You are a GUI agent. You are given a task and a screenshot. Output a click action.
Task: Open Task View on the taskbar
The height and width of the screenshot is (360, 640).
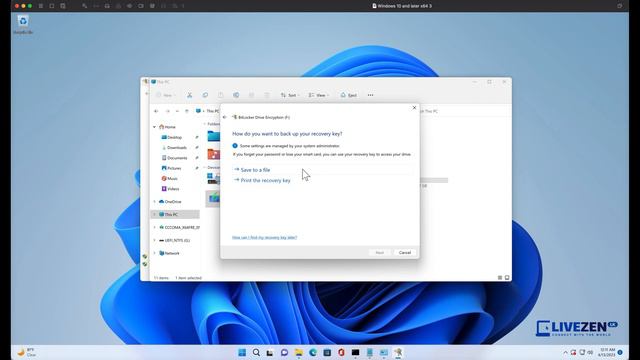click(270, 352)
